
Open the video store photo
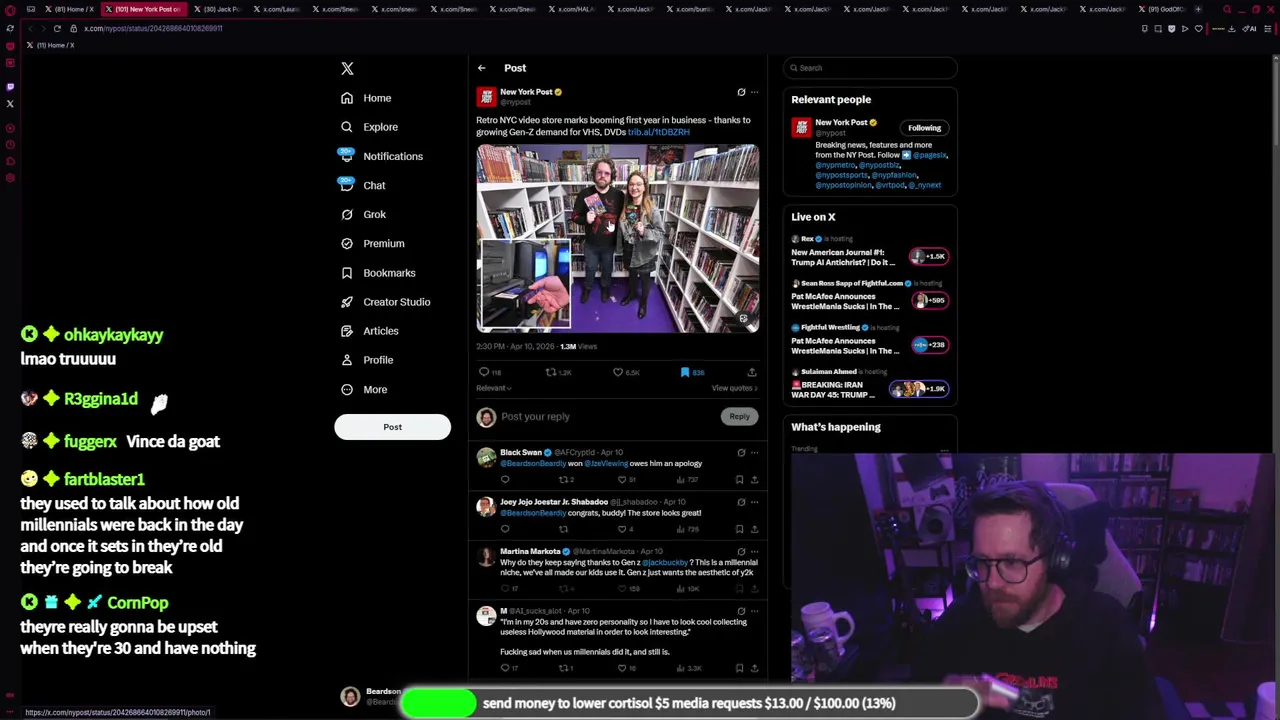617,238
